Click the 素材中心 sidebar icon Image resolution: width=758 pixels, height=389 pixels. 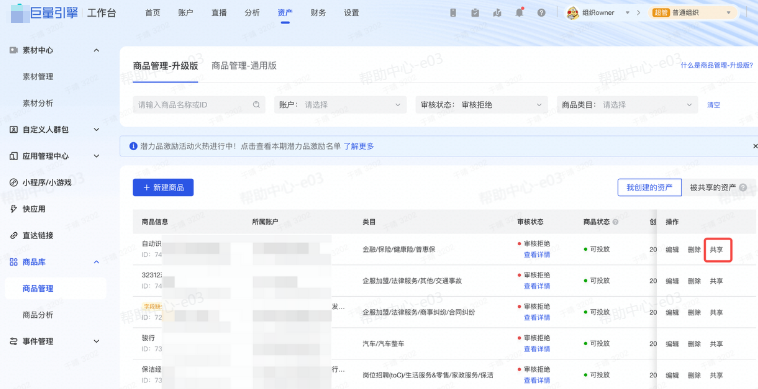coord(14,50)
